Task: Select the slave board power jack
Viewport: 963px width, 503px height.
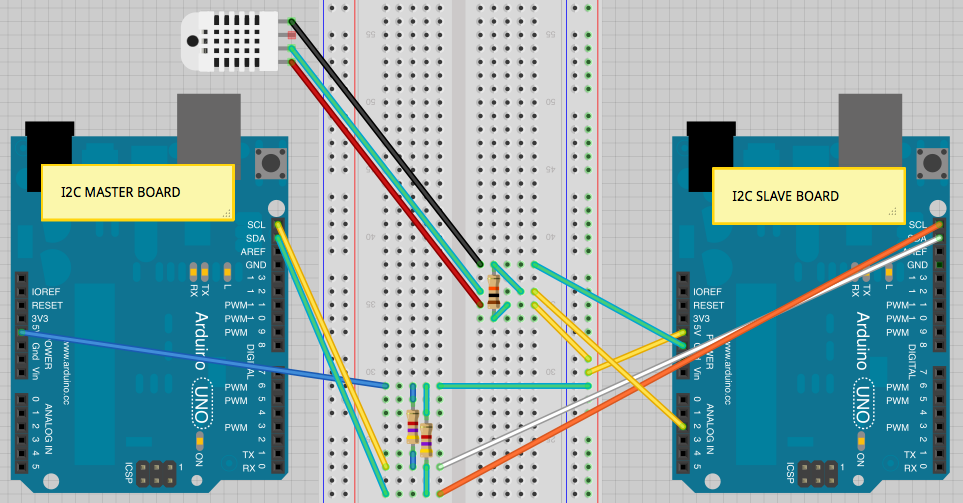Action: point(711,144)
